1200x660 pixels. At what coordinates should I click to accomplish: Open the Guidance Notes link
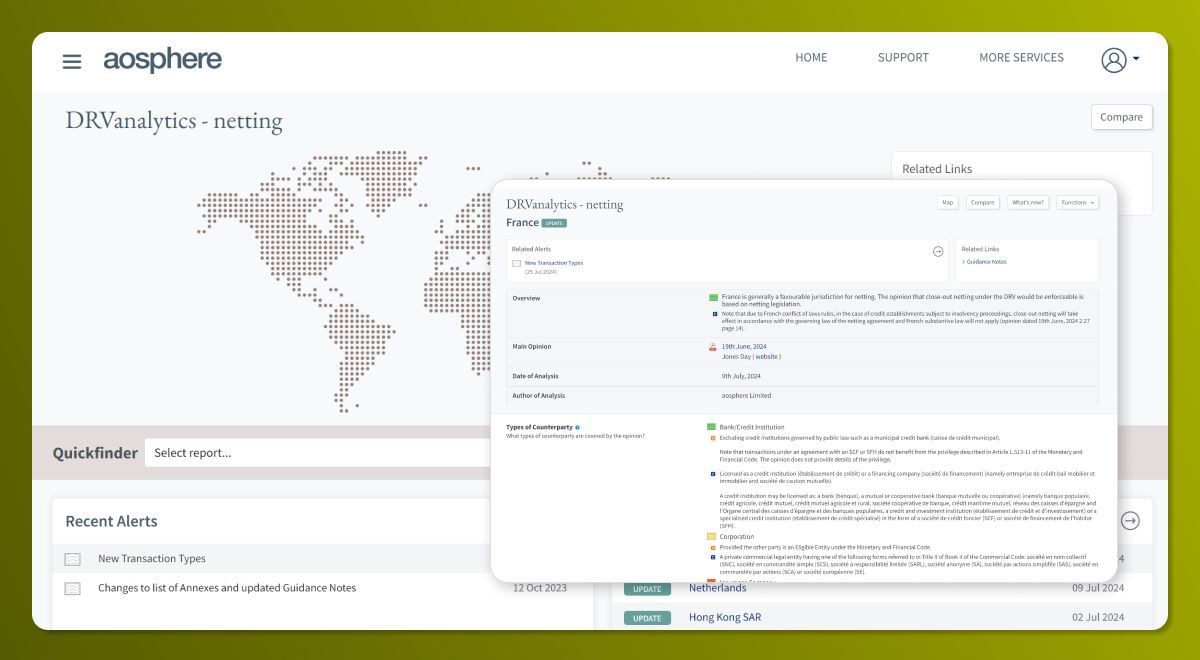[986, 262]
